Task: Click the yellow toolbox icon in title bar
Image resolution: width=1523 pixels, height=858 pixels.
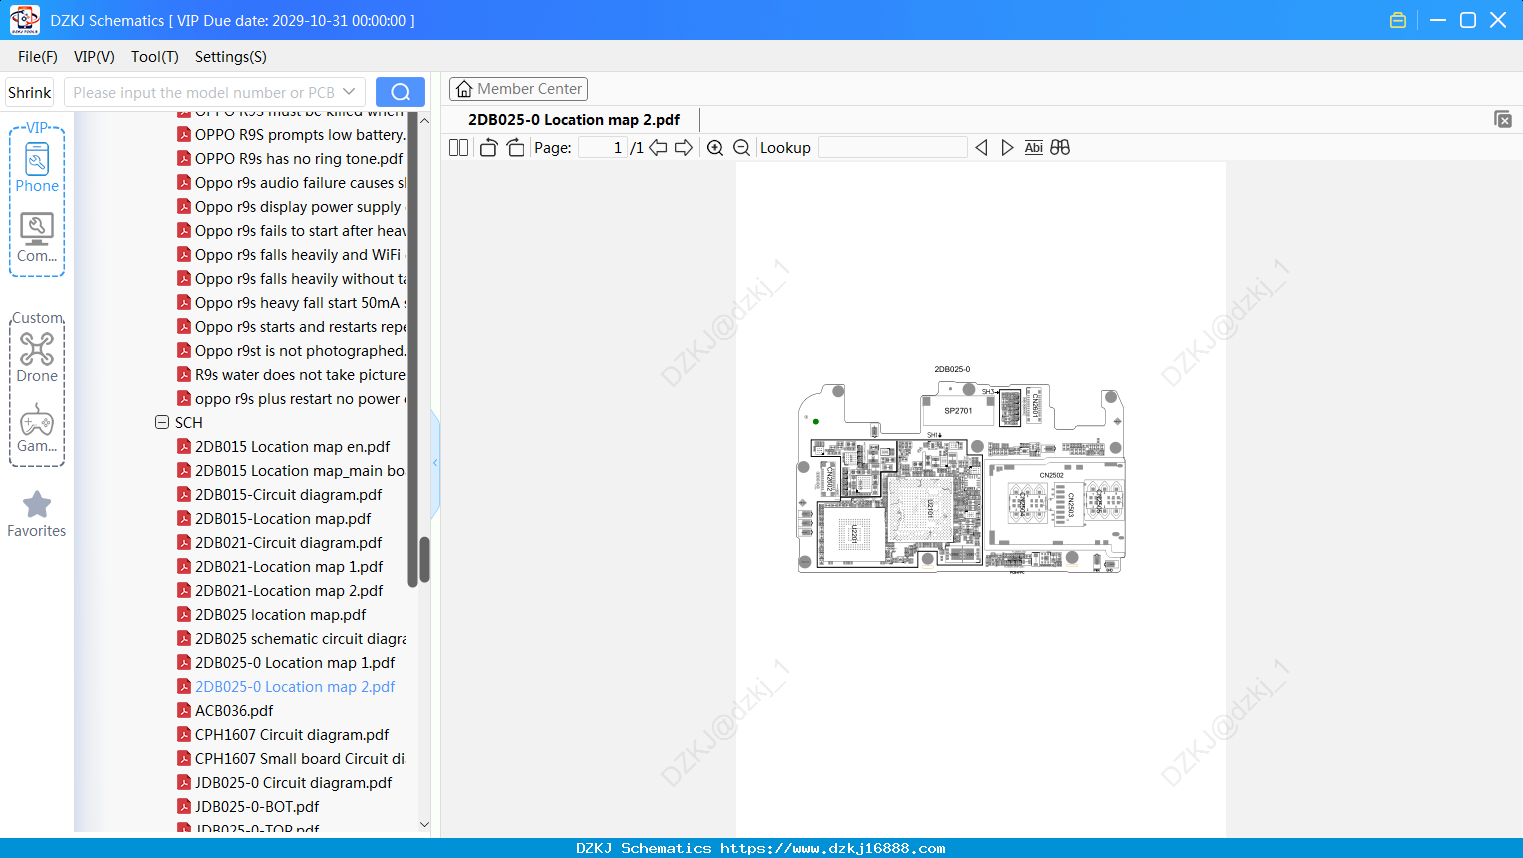Action: pos(1398,20)
